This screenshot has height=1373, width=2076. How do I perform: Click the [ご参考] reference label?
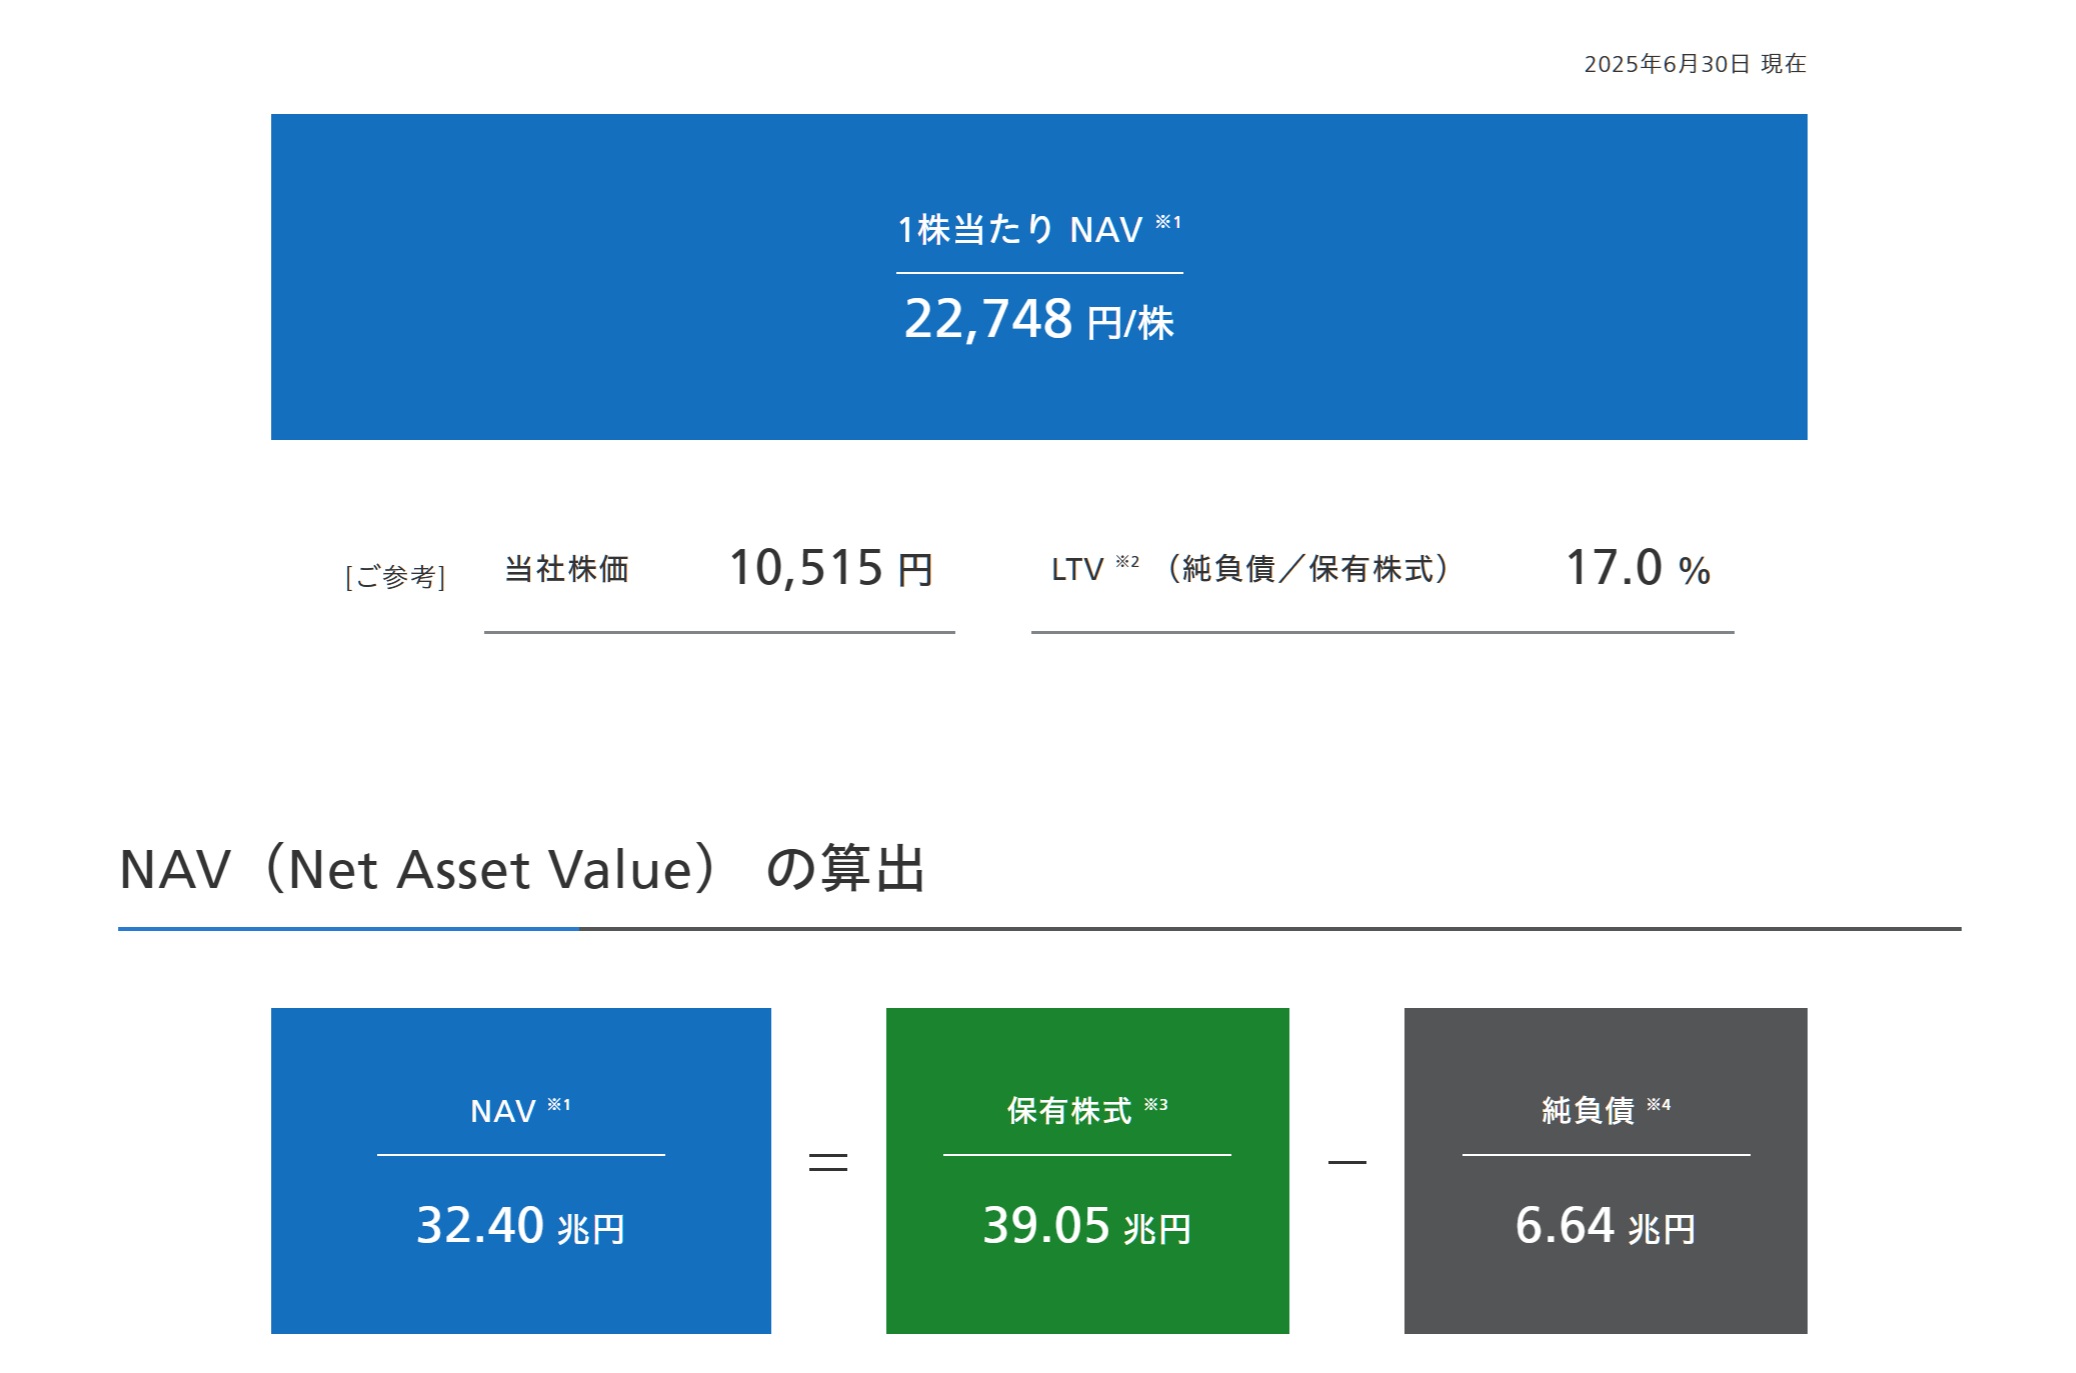tap(395, 577)
